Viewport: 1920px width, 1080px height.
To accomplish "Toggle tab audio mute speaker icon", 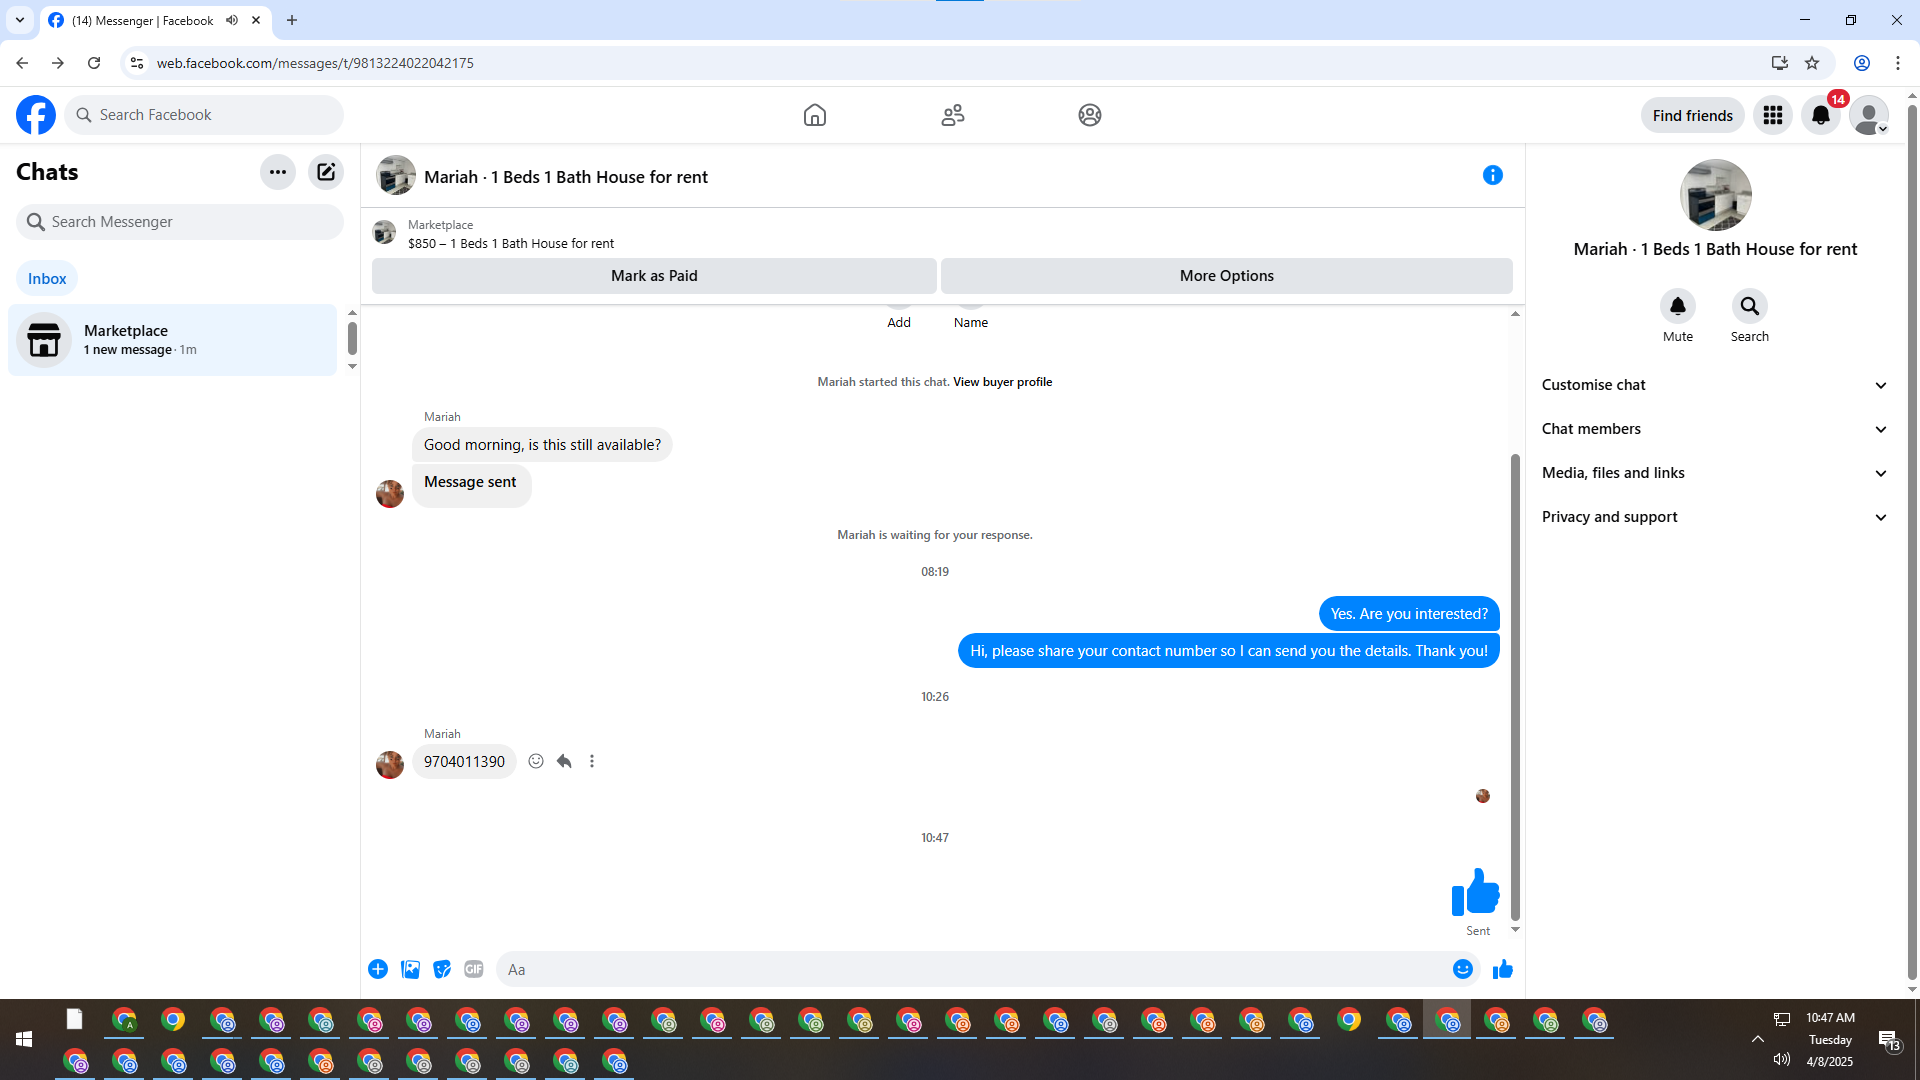I will click(x=232, y=20).
